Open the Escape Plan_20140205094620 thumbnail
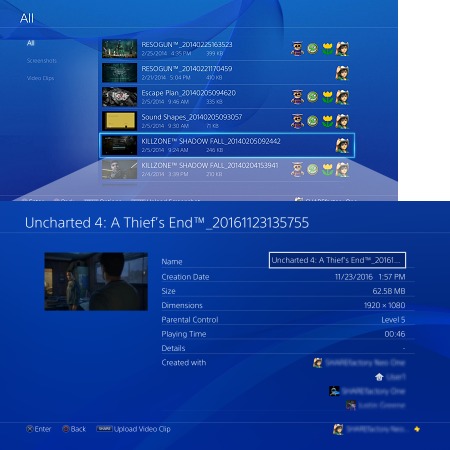This screenshot has height=450, width=450. (119, 97)
